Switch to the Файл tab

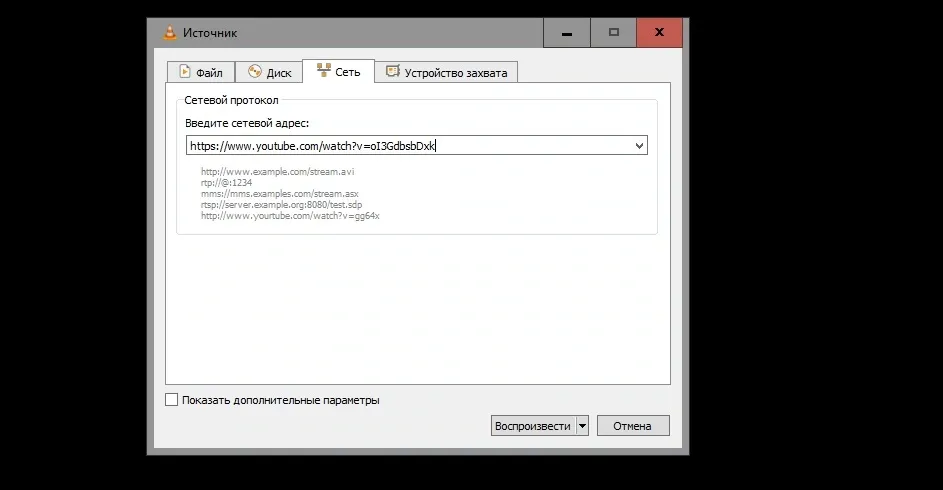point(201,72)
